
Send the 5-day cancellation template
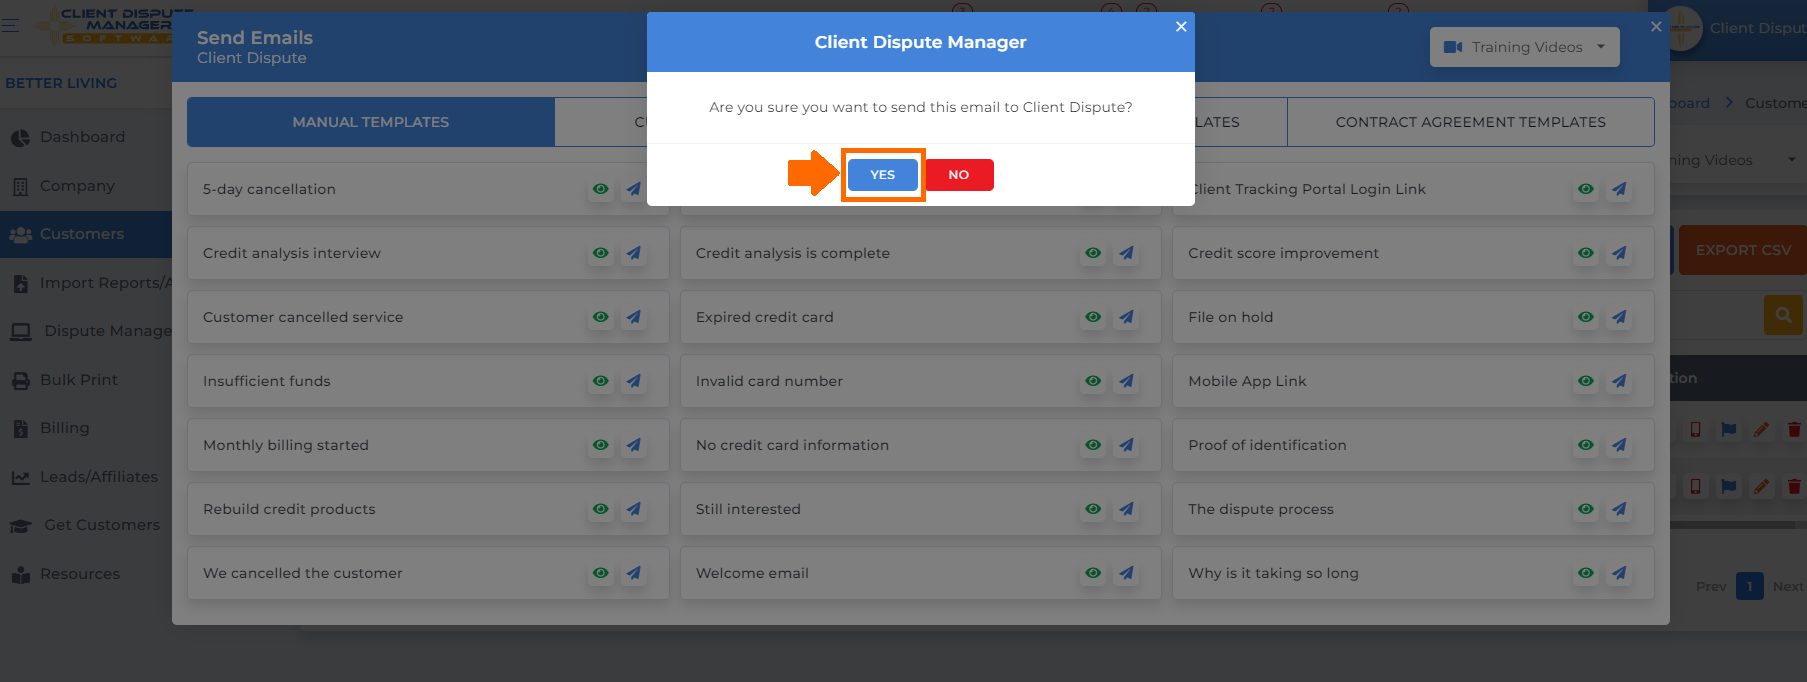(634, 189)
